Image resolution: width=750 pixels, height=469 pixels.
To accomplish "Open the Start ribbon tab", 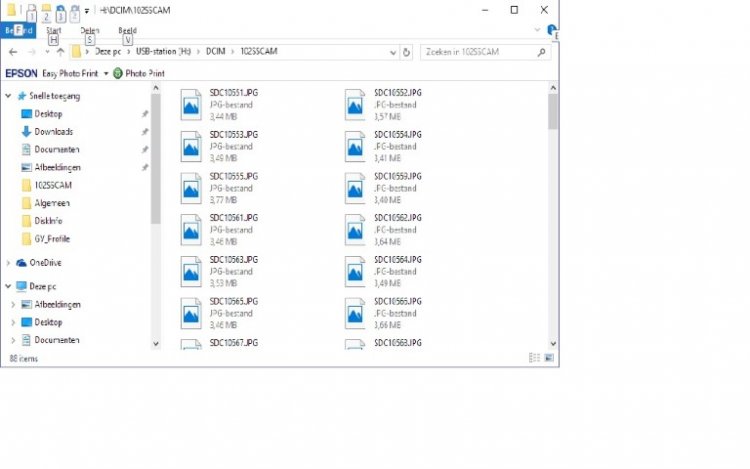I will pos(54,30).
